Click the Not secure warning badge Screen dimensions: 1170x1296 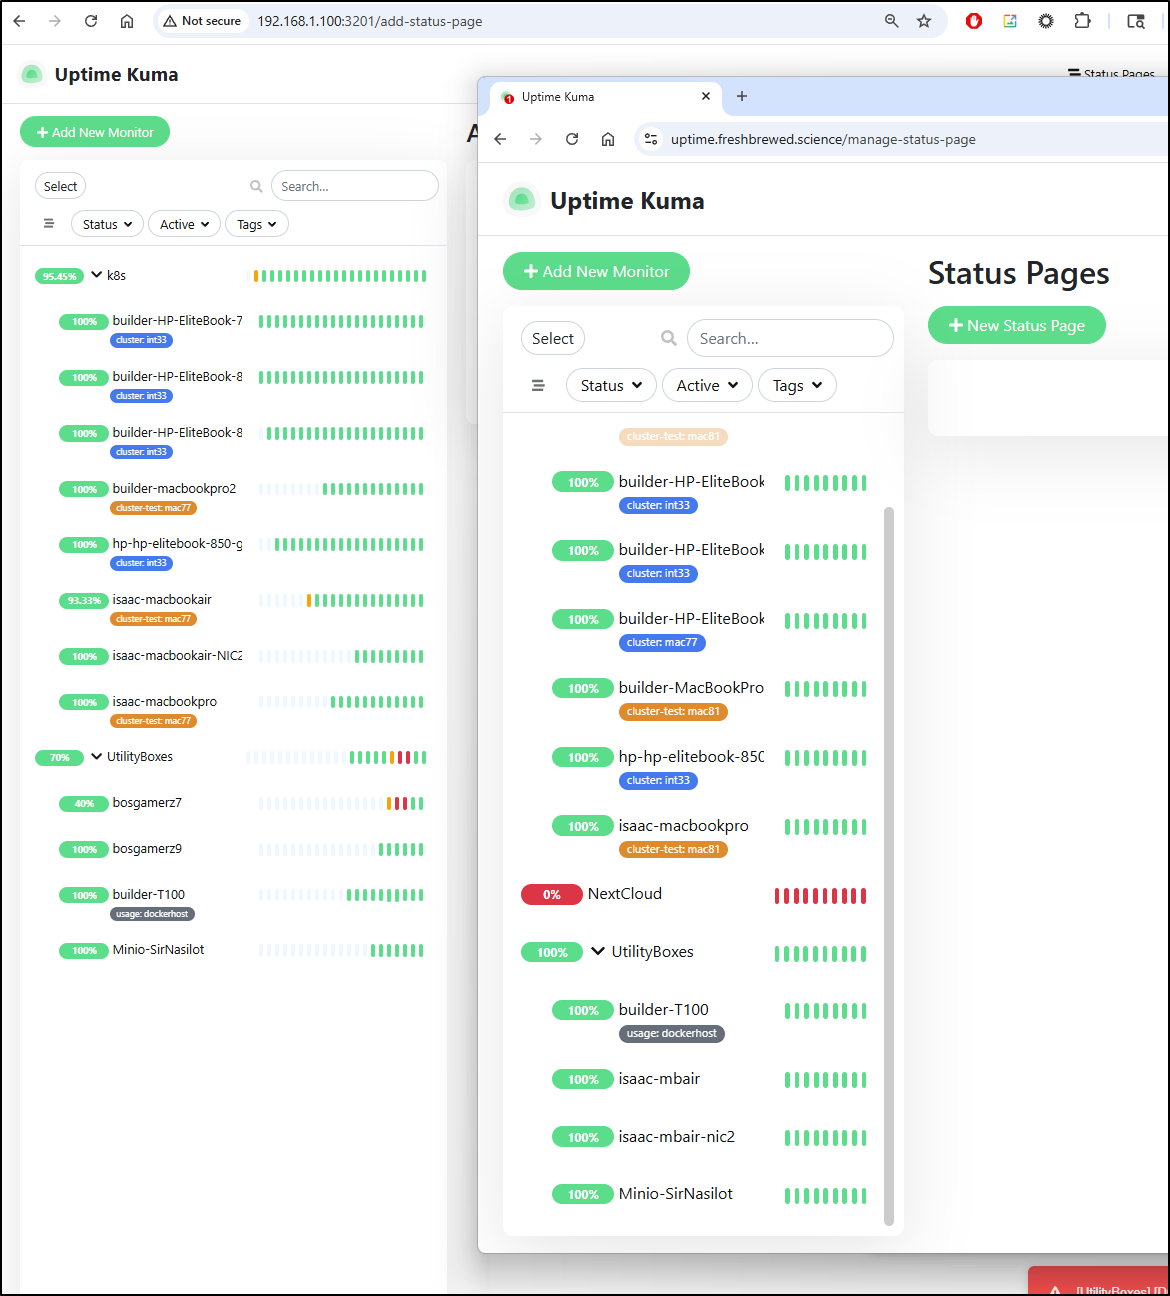(x=203, y=21)
